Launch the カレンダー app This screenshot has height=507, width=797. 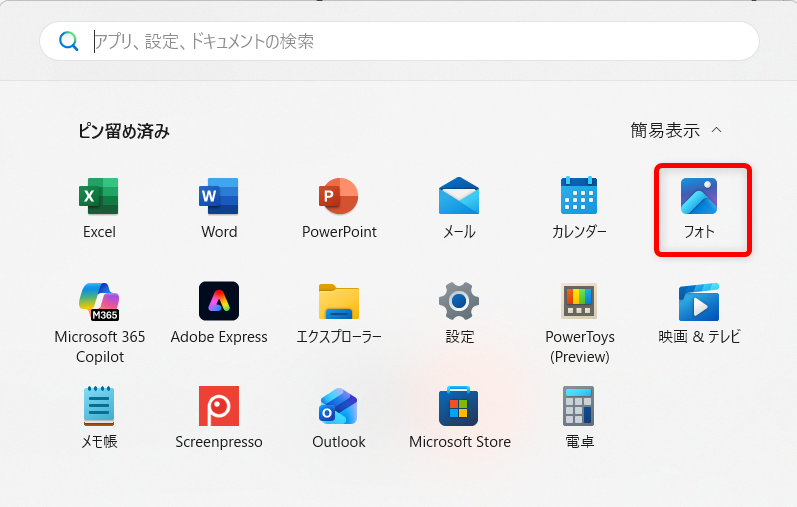(579, 208)
